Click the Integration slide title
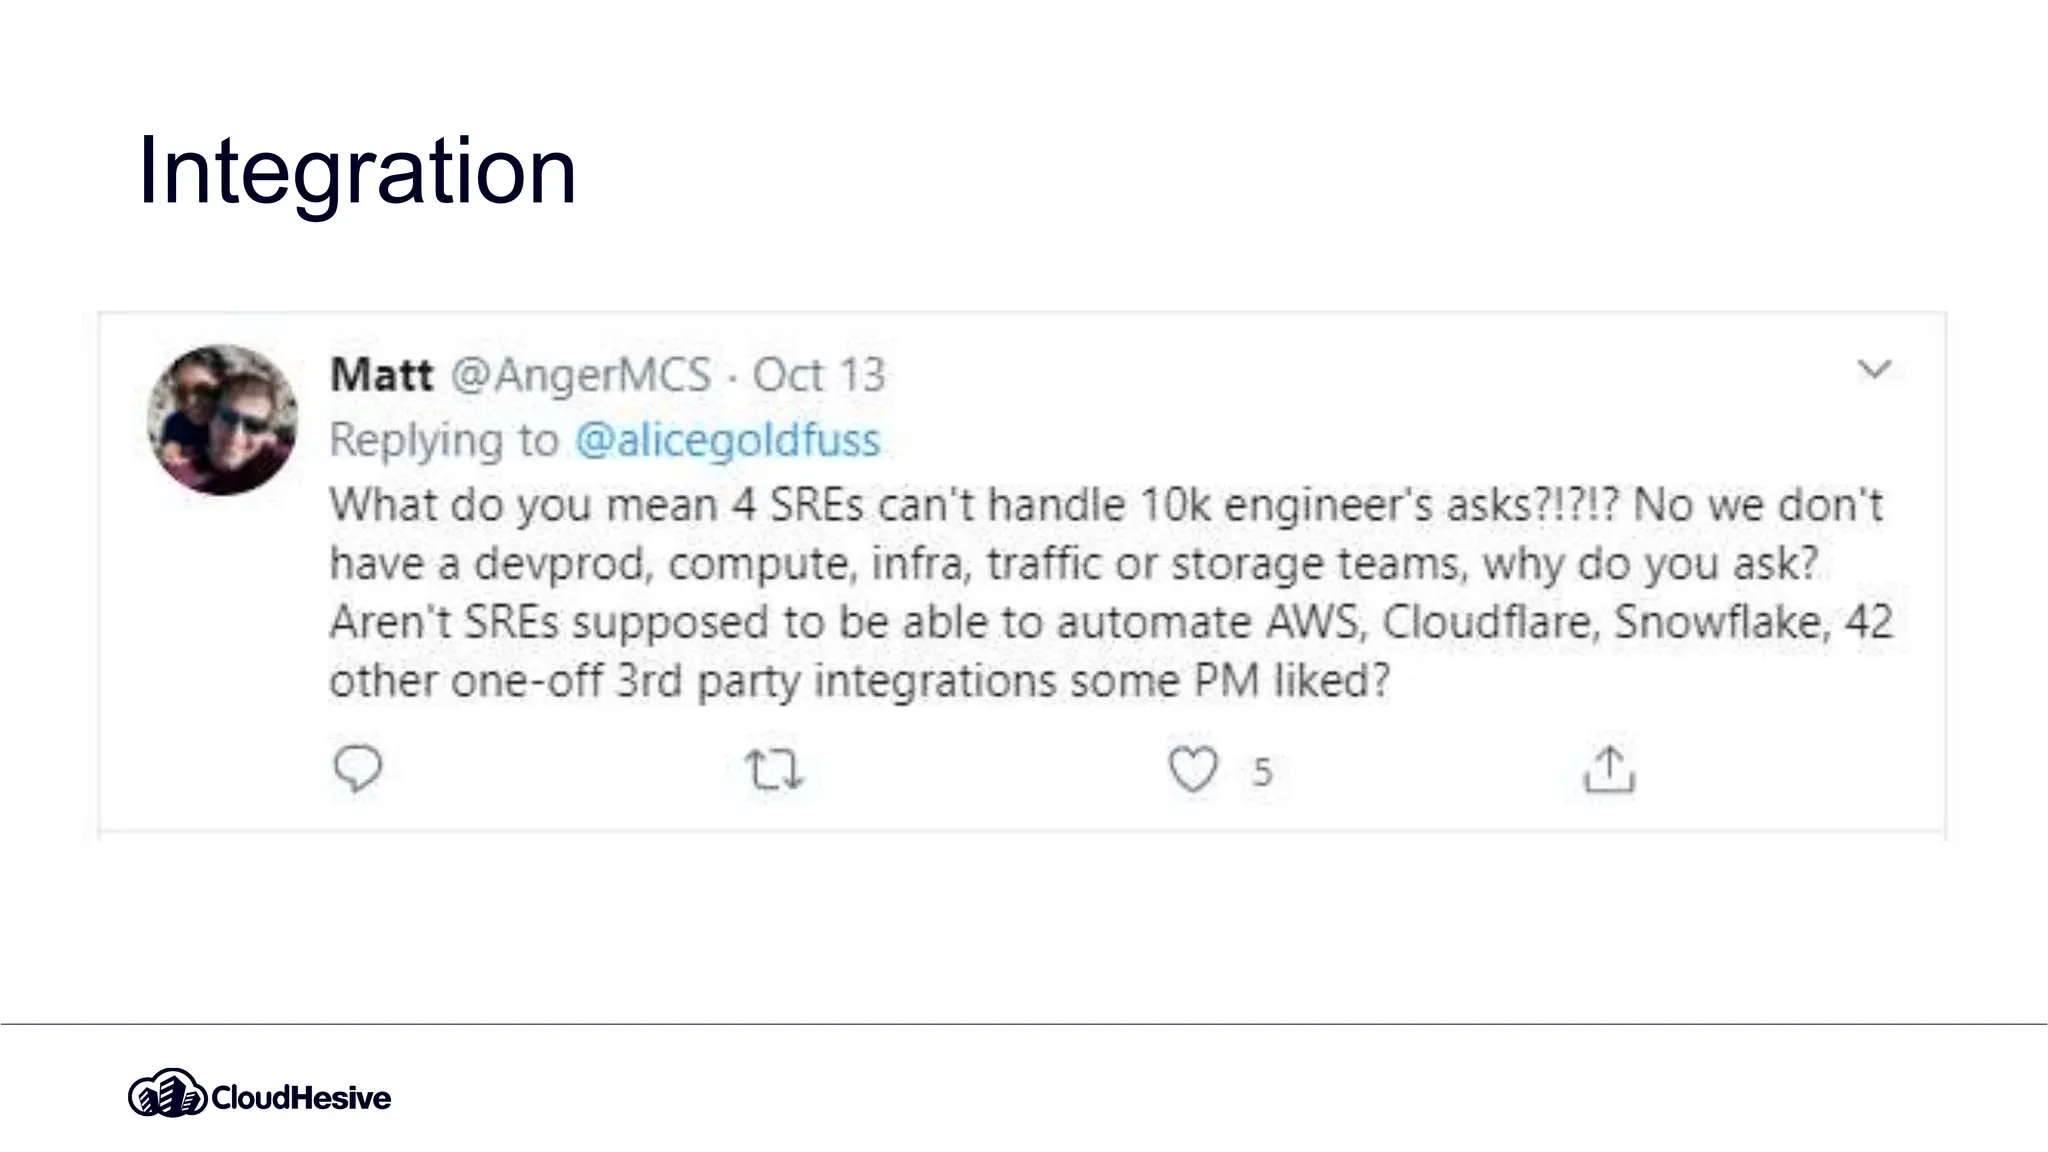 pos(356,171)
